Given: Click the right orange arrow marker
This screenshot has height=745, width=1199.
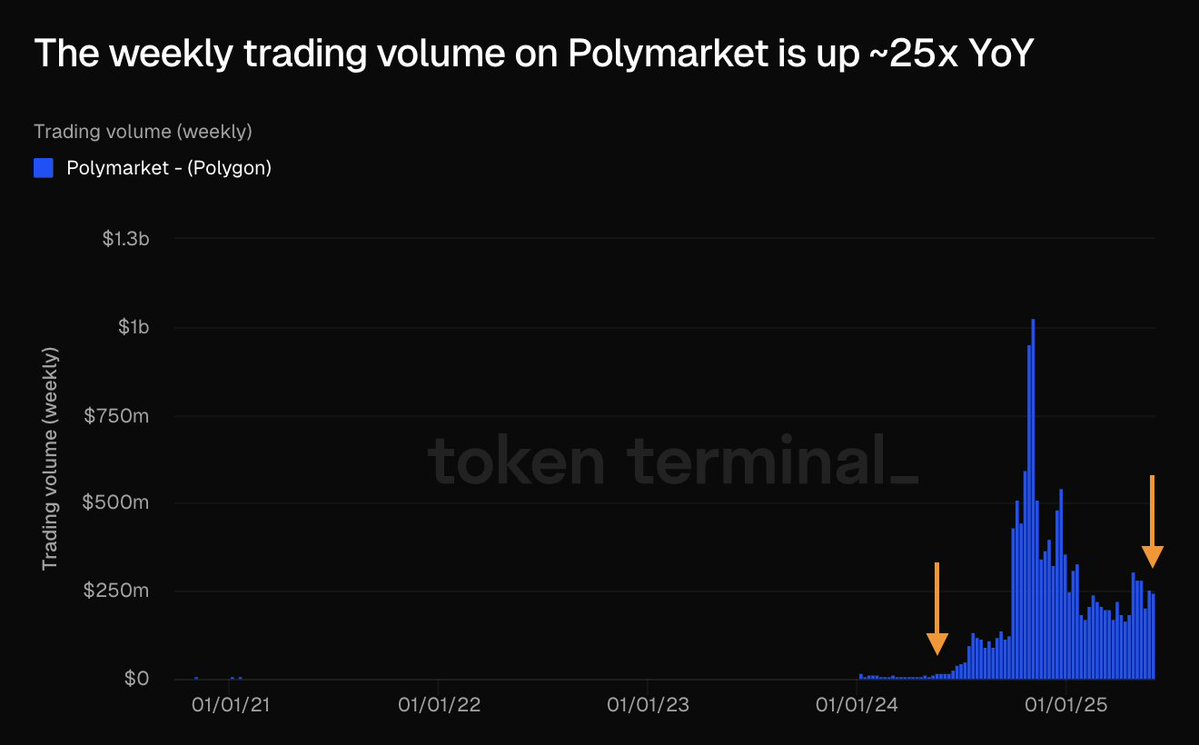Looking at the screenshot, I should click(1152, 522).
